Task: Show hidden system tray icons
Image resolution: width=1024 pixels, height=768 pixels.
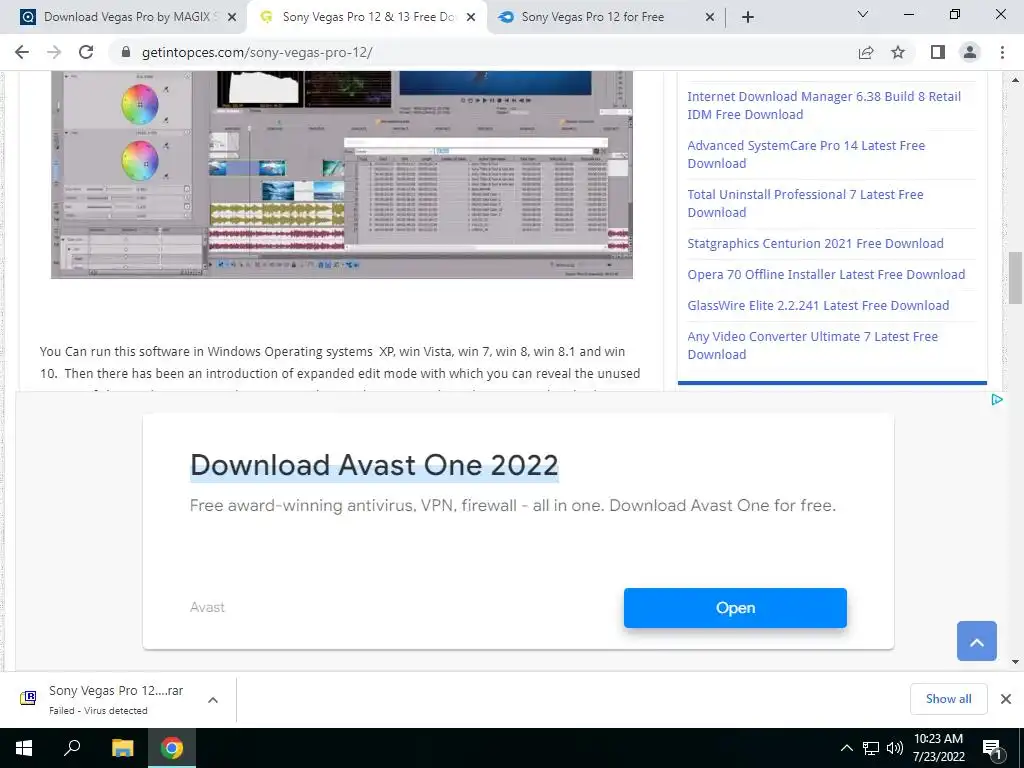Action: [846, 748]
